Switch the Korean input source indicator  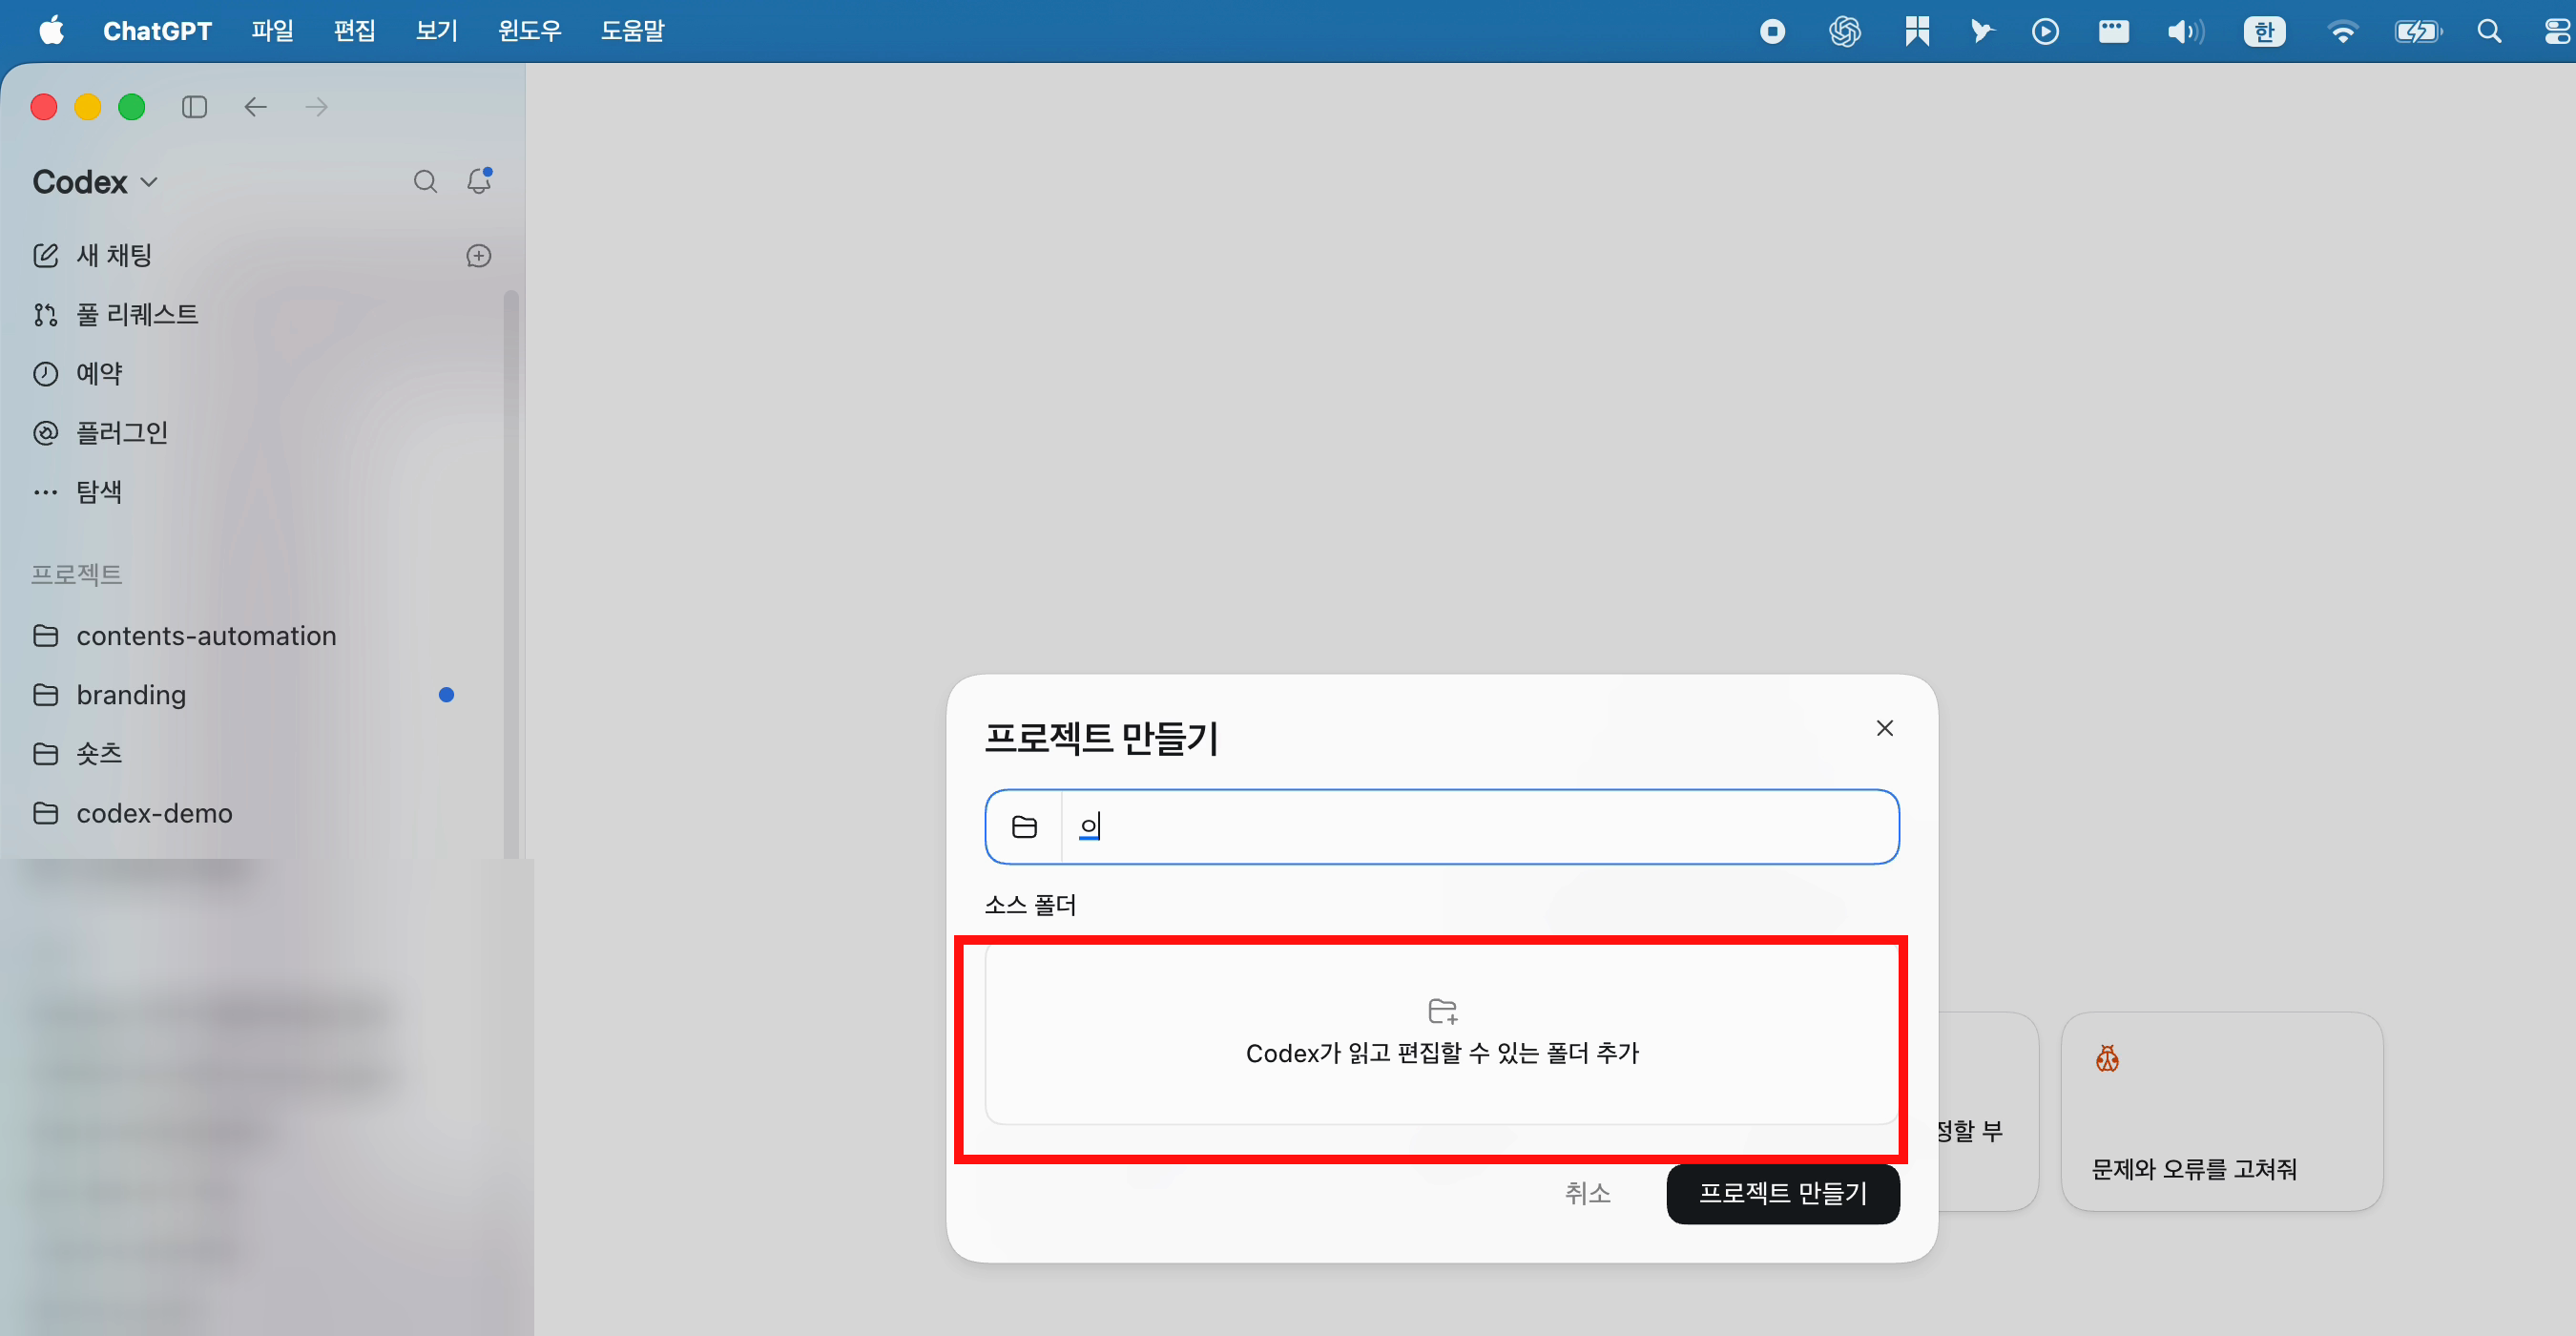[x=2264, y=32]
